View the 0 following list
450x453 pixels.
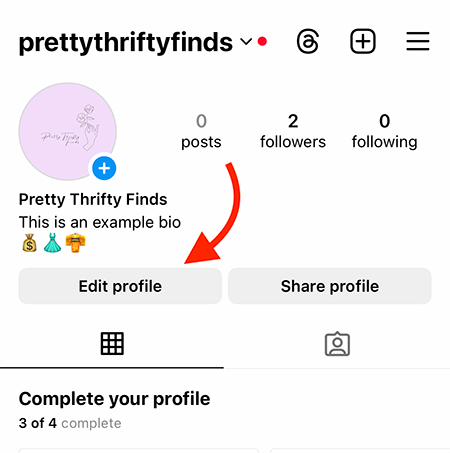[x=384, y=131]
